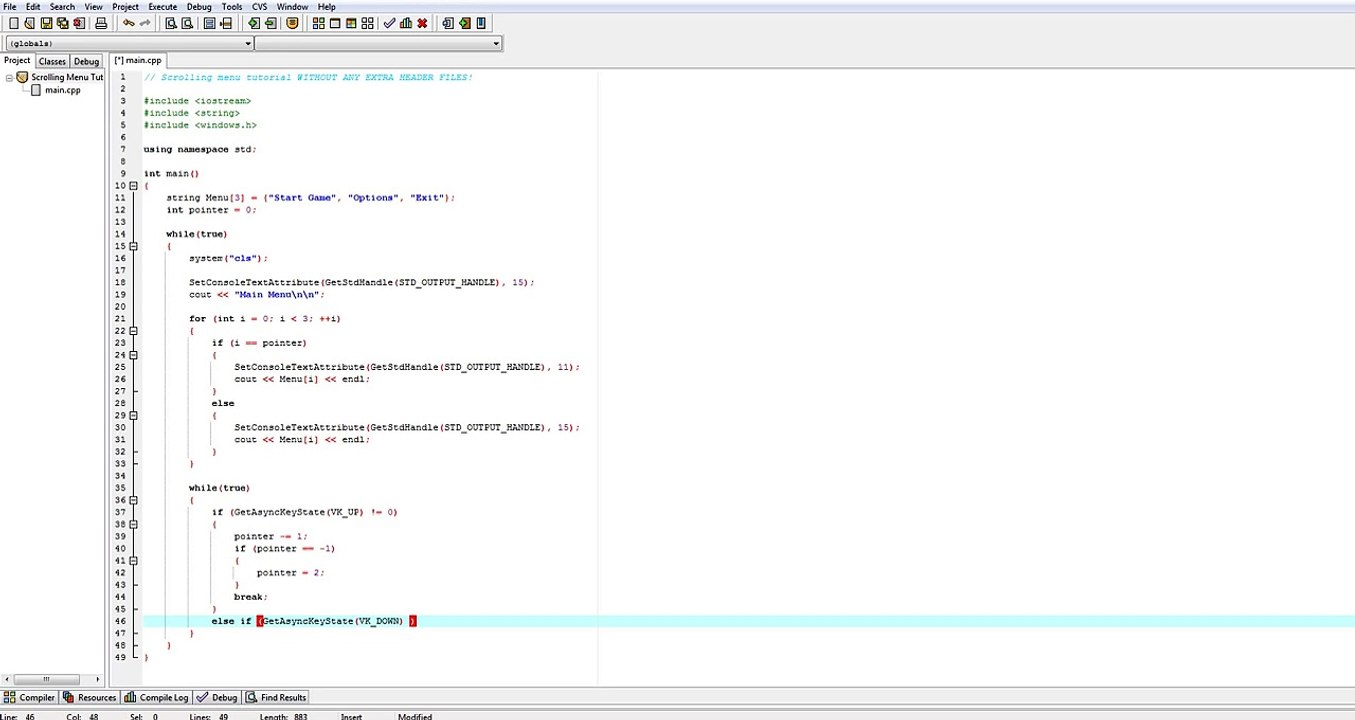Collapse the if block fold at line 24
This screenshot has width=1355, height=720.
pyautogui.click(x=134, y=355)
